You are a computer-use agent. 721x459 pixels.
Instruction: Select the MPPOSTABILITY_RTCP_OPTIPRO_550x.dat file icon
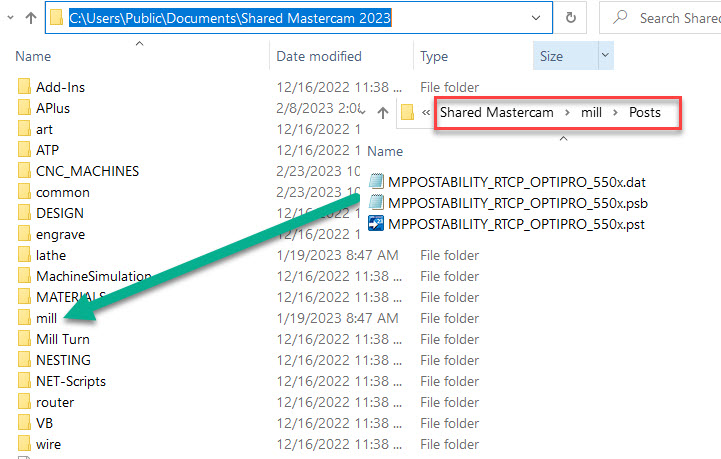pos(376,181)
